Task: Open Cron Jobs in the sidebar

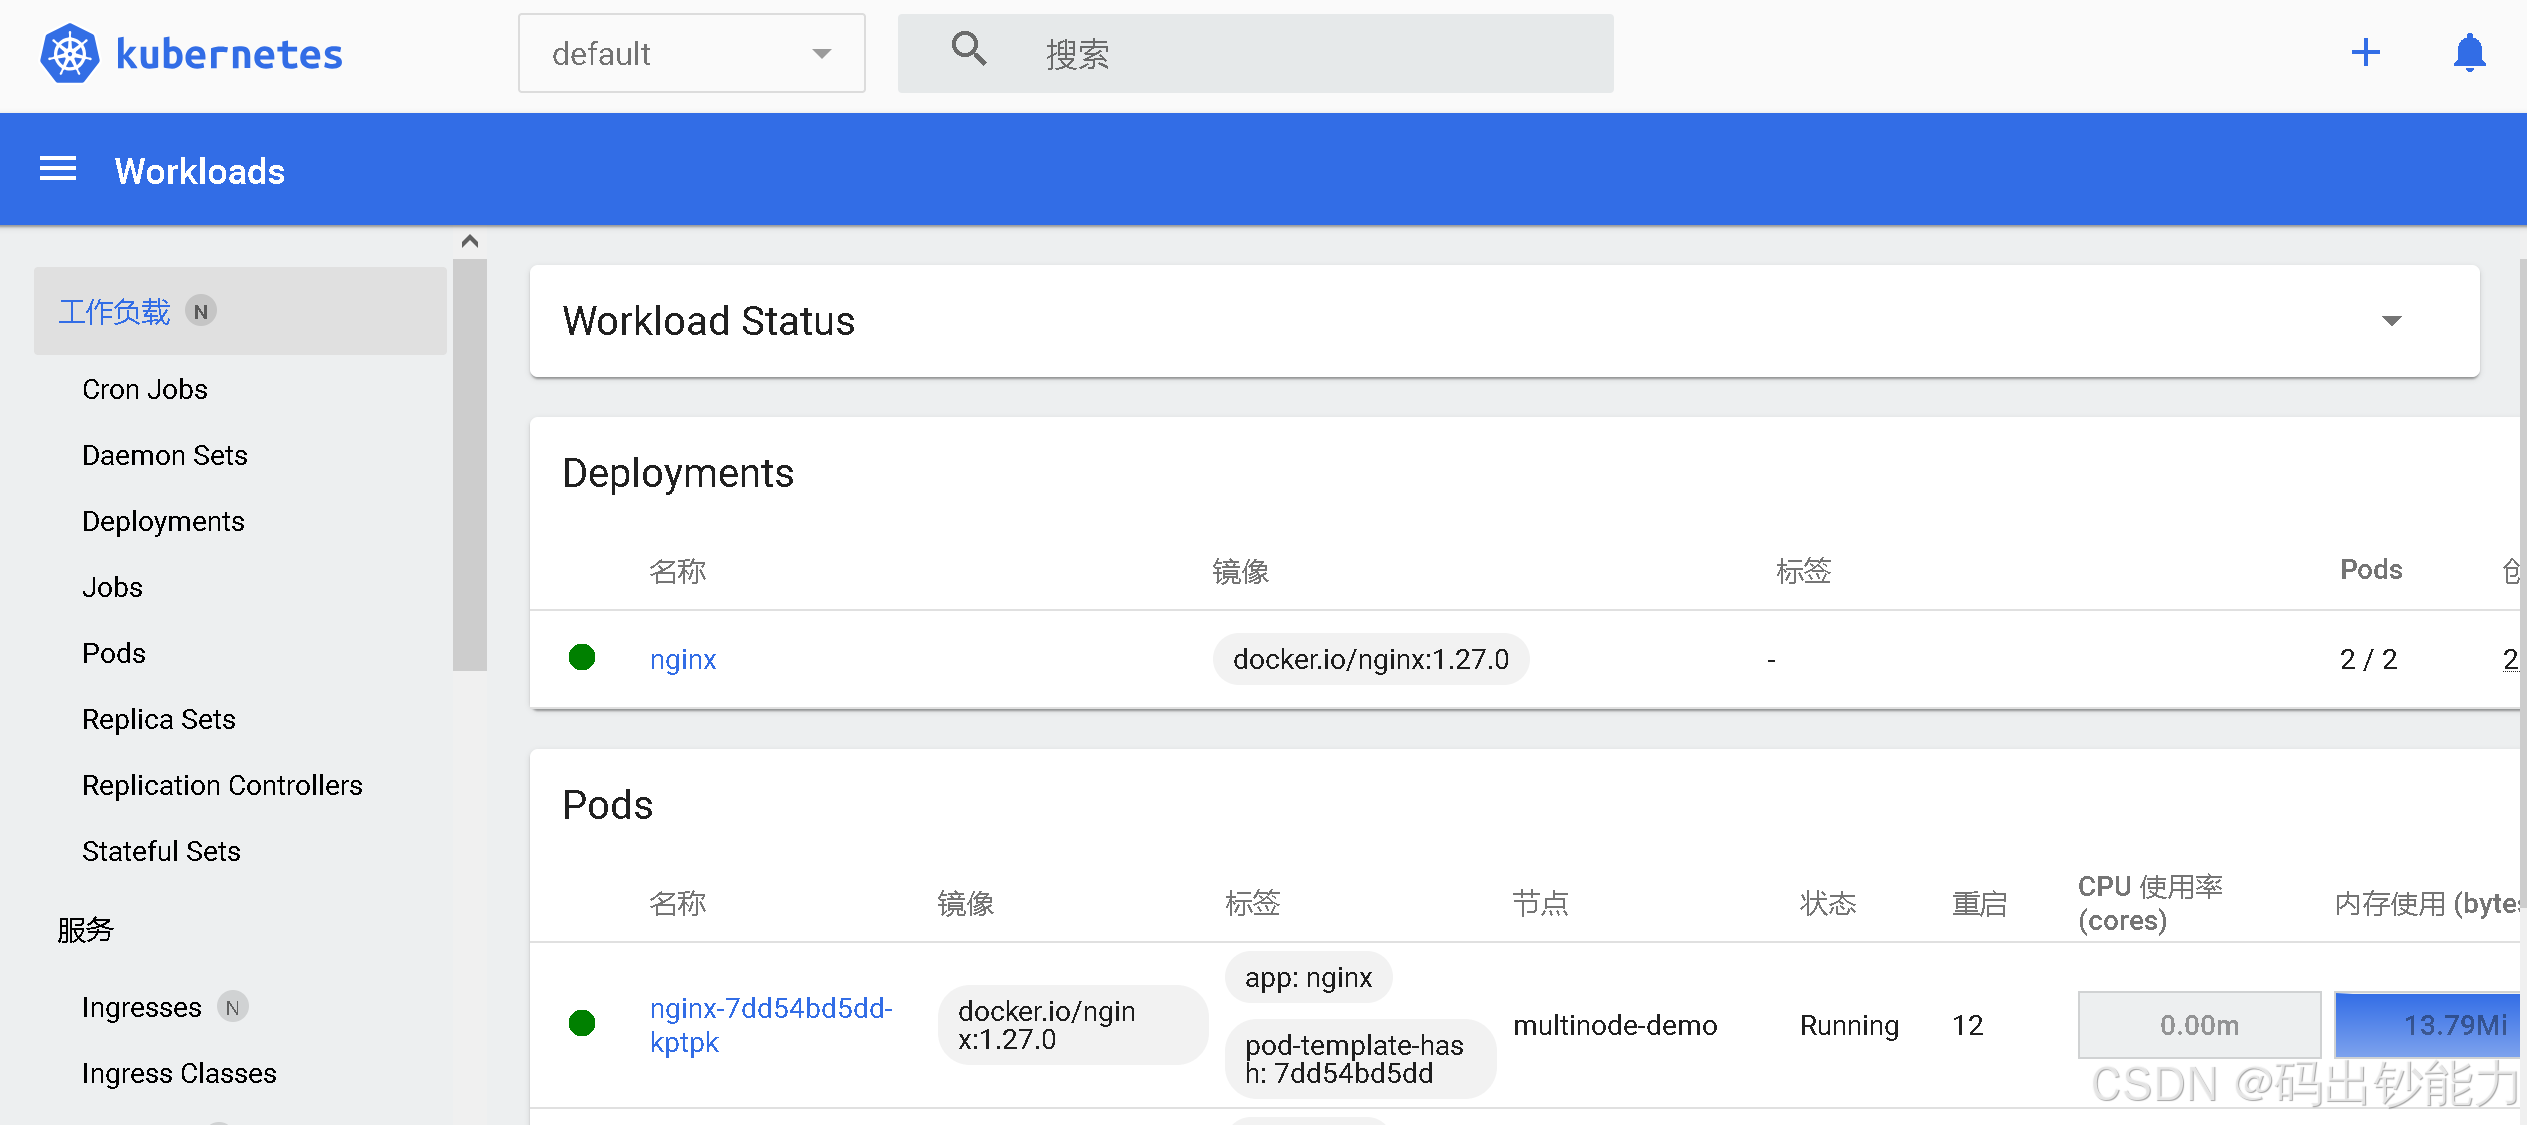Action: [x=145, y=389]
